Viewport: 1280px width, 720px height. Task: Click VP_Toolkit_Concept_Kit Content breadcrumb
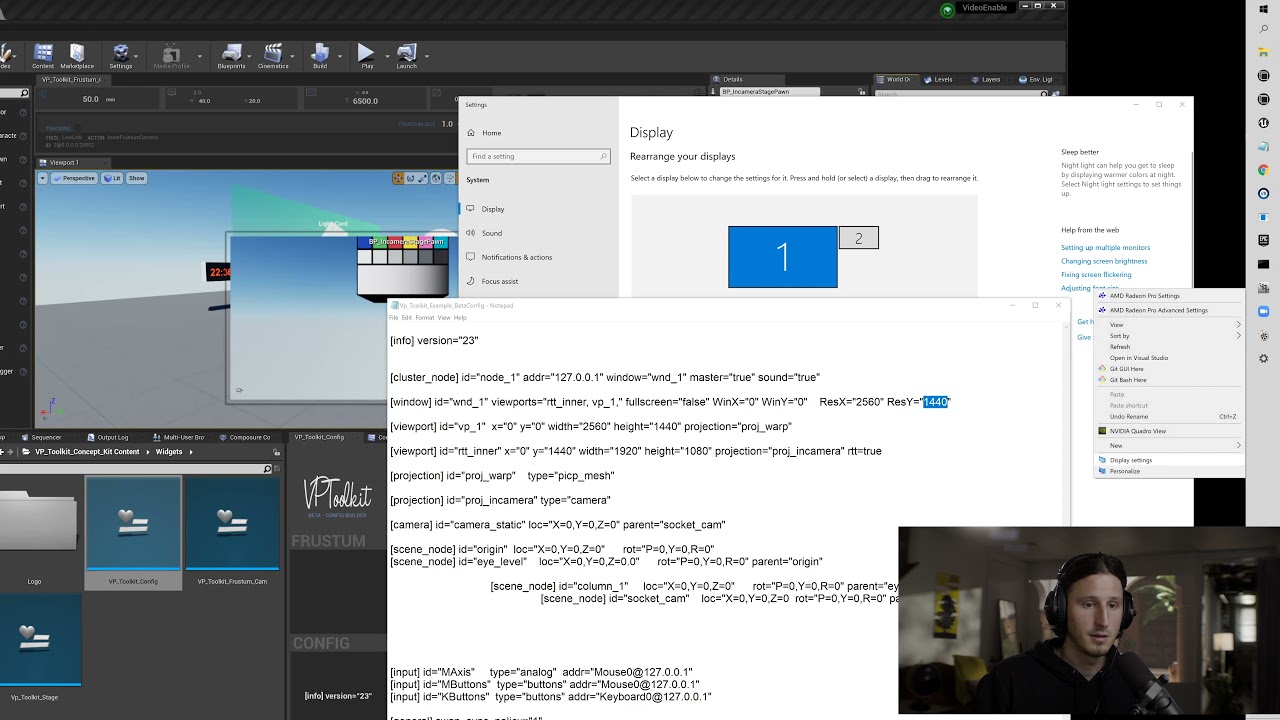pos(87,452)
